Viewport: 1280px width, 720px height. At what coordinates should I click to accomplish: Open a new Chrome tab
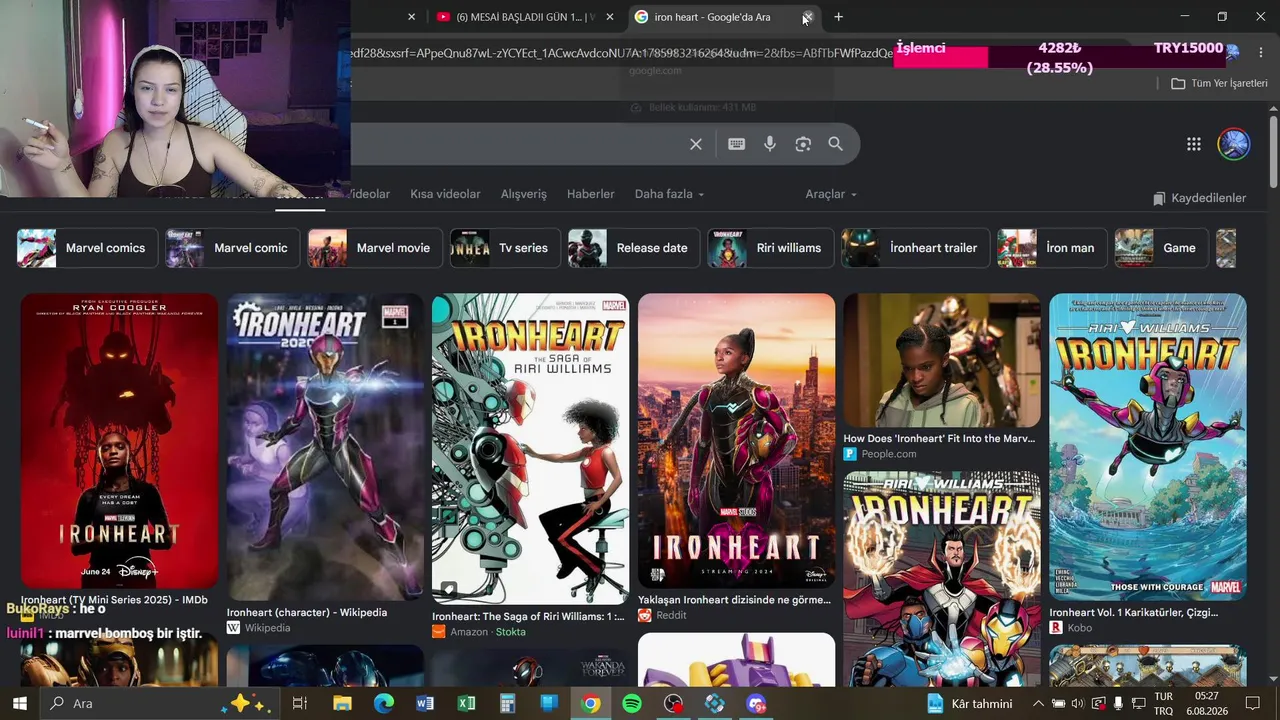(838, 17)
